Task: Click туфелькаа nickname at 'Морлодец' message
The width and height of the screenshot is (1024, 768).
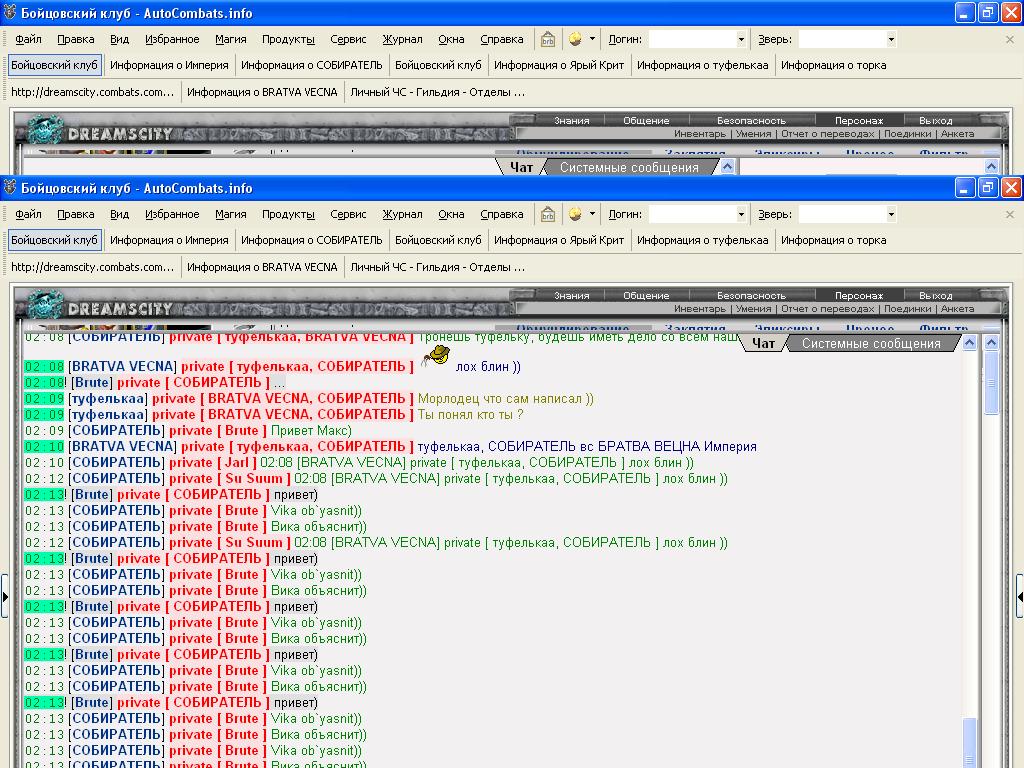Action: (x=108, y=398)
